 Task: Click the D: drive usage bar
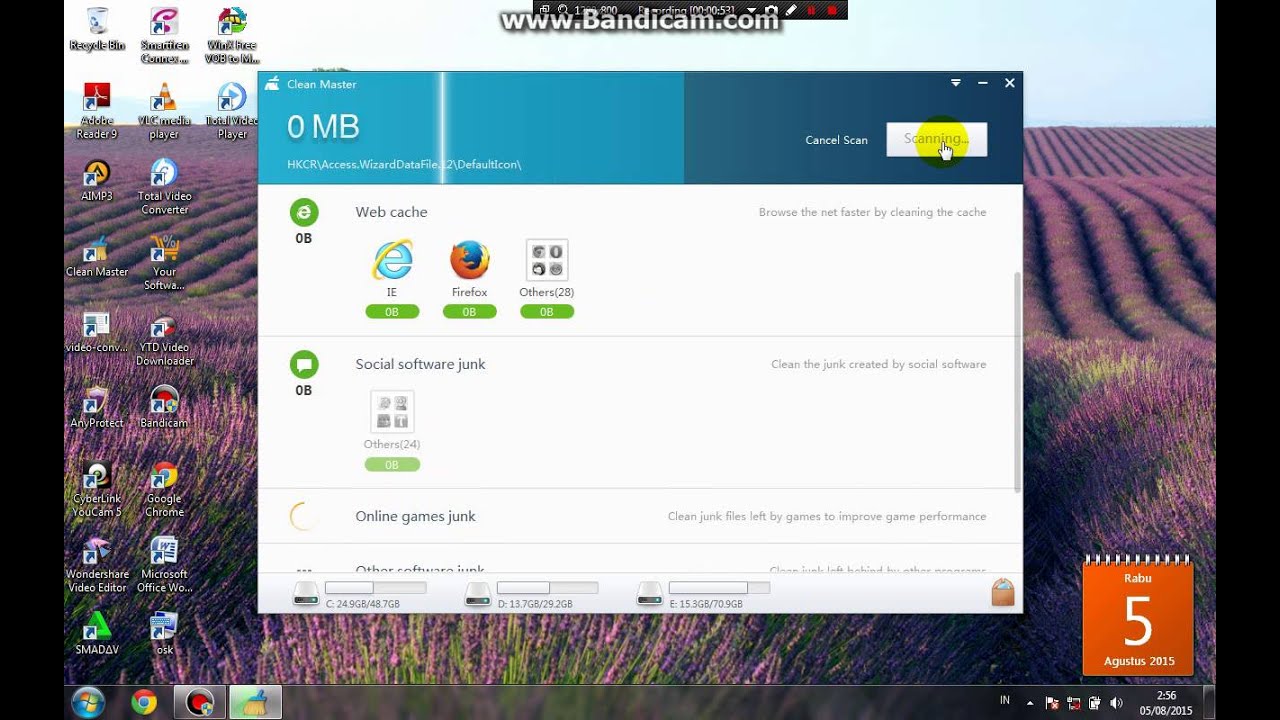(x=547, y=588)
